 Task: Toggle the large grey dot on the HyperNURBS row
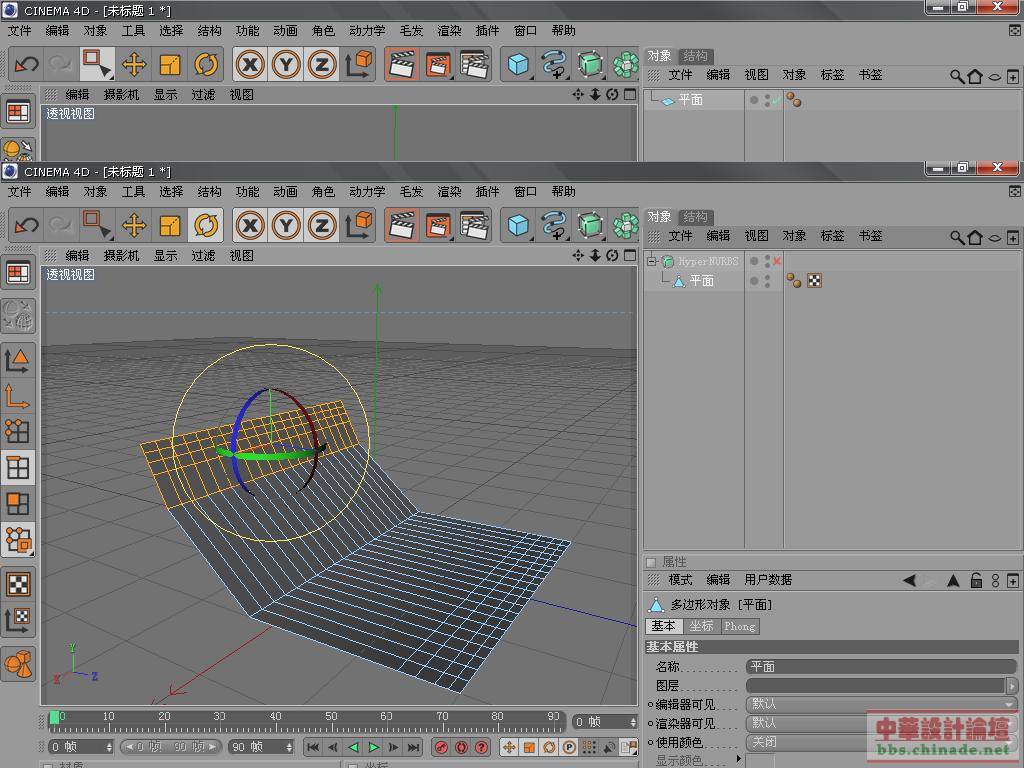[x=754, y=261]
